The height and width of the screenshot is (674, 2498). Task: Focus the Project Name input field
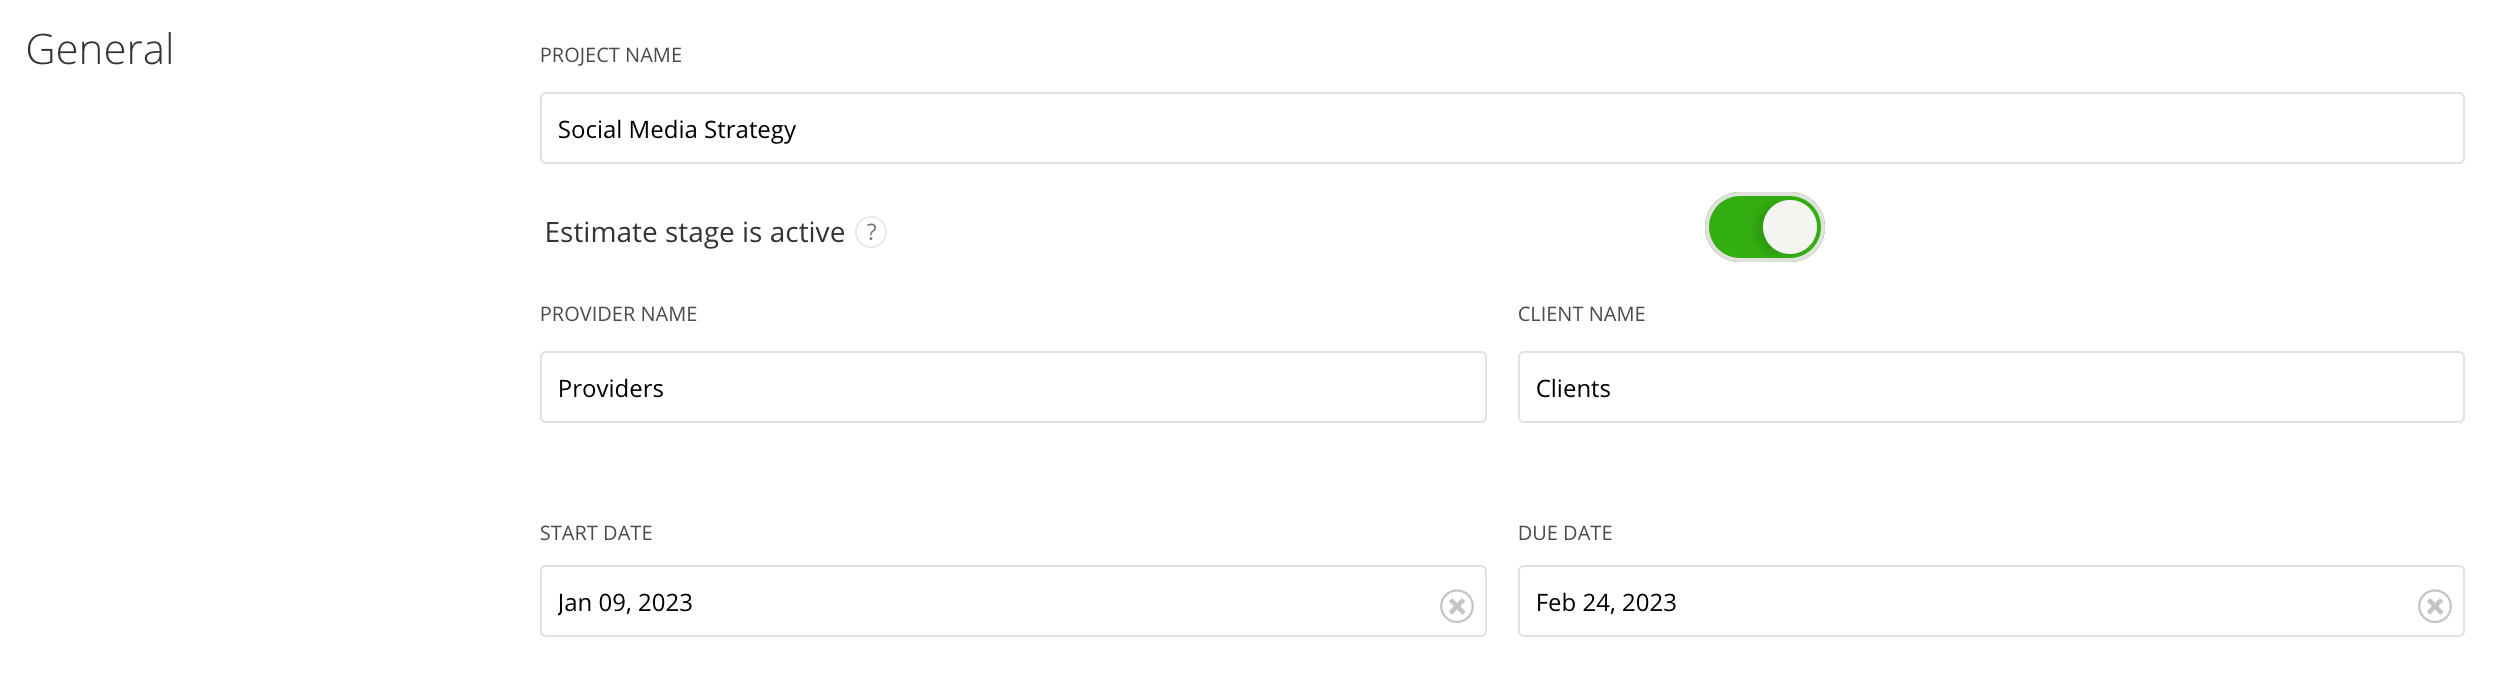(x=1500, y=129)
